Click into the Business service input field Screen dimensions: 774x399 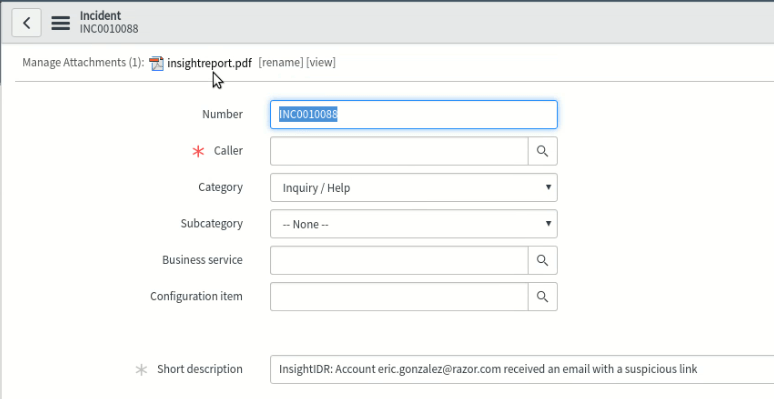pyautogui.click(x=399, y=260)
